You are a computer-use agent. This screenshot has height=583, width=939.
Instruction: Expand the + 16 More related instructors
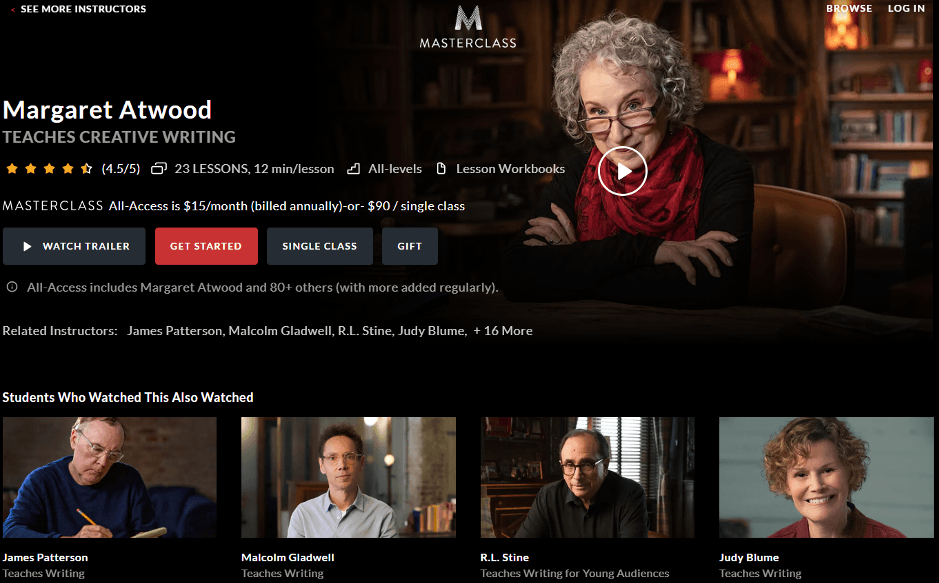coord(503,331)
